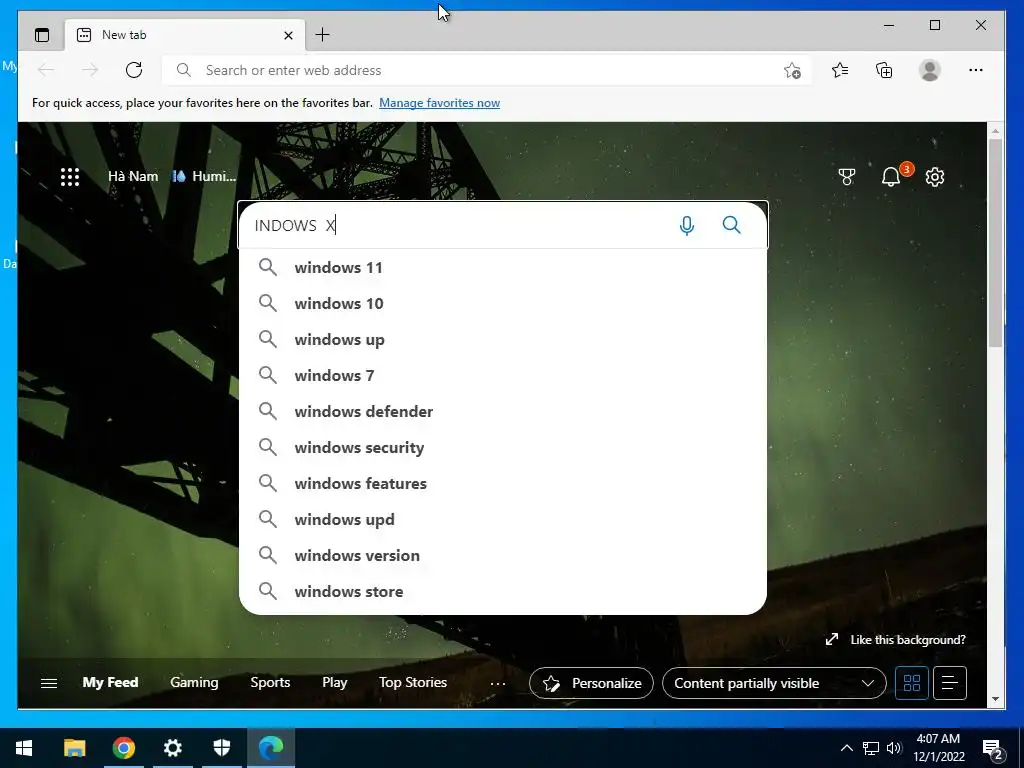1024x768 pixels.
Task: Switch to Sports feed tab
Action: coord(270,682)
